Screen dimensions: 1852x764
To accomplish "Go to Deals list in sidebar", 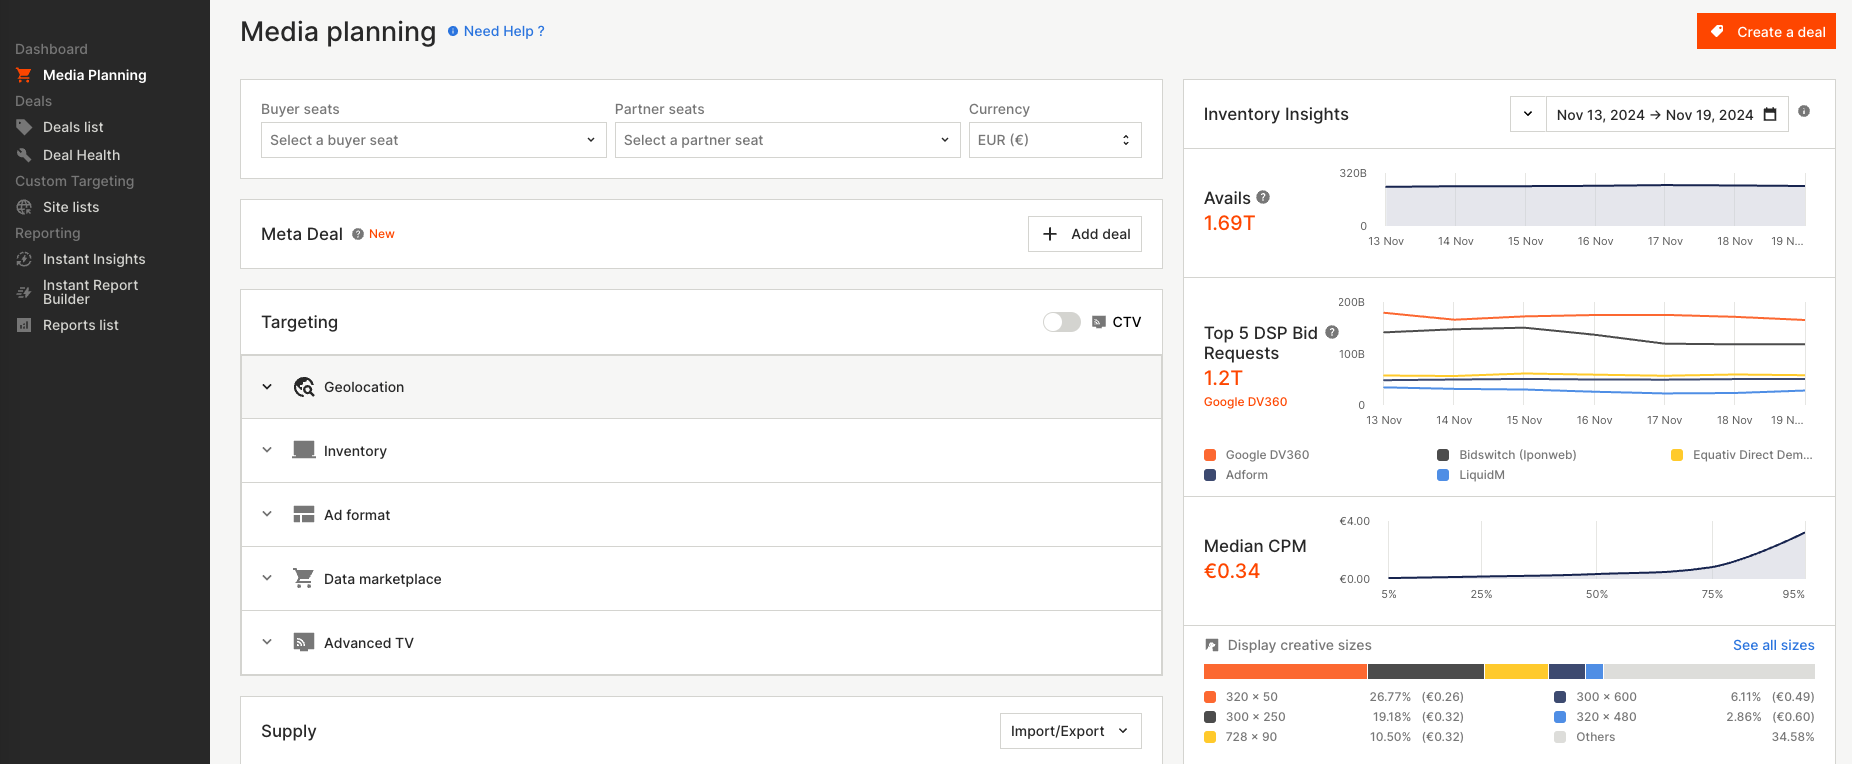I will 73,127.
